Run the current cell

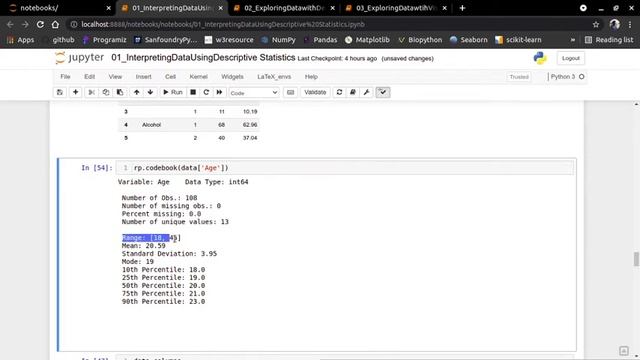pos(173,92)
